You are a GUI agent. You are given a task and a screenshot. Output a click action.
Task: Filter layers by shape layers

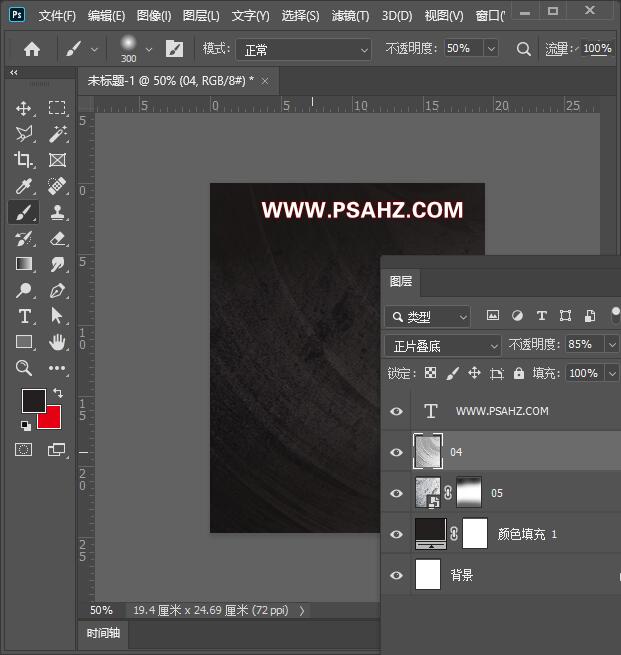pos(565,315)
